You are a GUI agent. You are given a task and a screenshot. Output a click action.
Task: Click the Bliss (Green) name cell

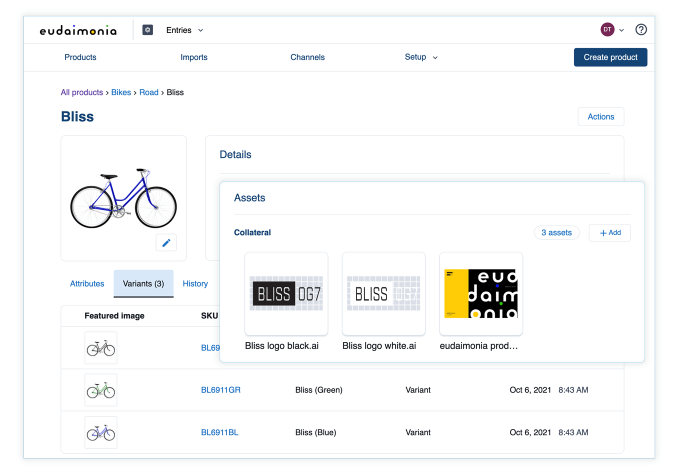pos(319,390)
